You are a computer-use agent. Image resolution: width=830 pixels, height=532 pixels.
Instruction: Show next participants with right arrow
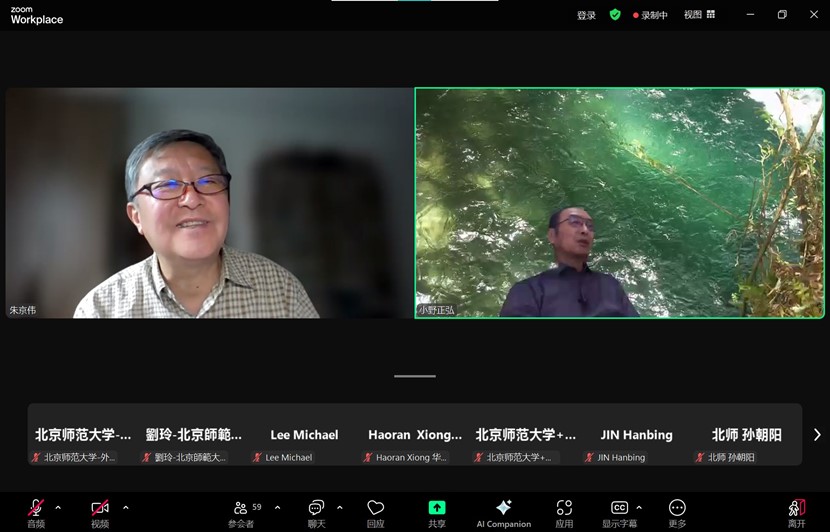(x=817, y=435)
